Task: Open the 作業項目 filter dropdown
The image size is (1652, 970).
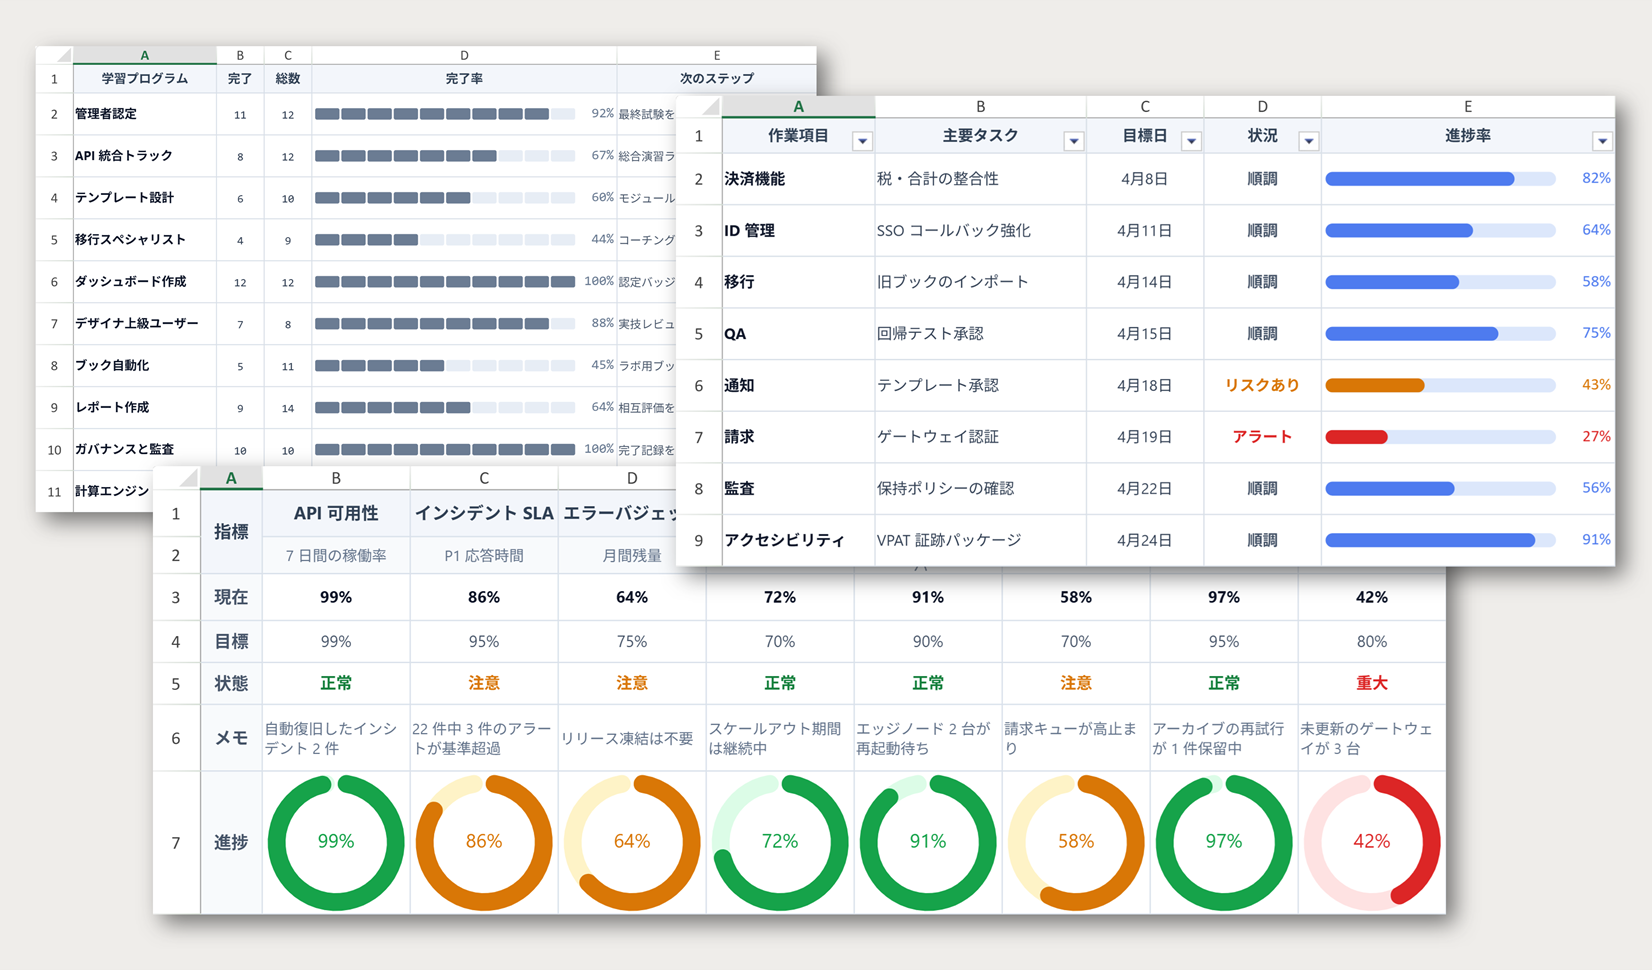Action: click(x=862, y=142)
